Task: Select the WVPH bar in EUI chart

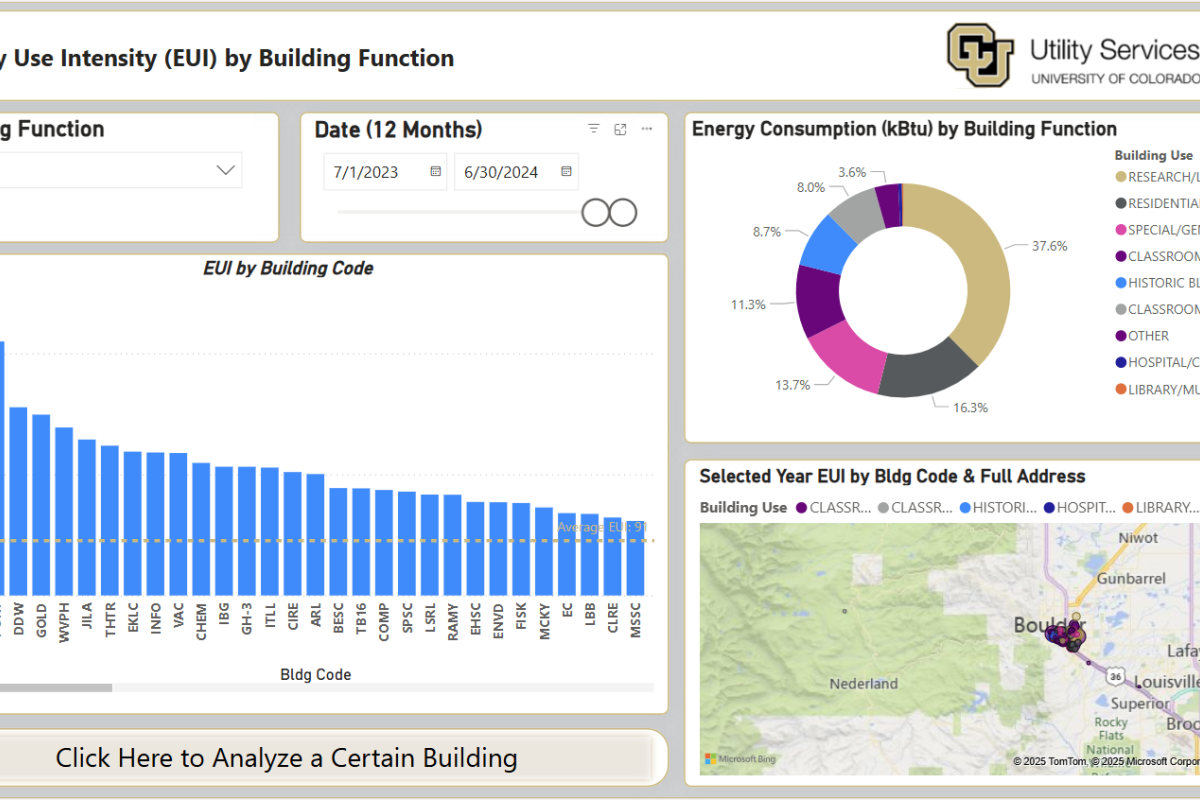Action: [x=64, y=512]
